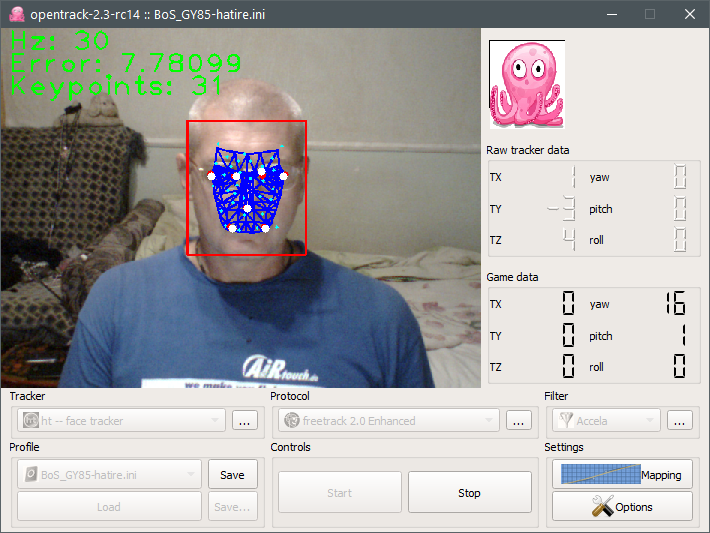Open the Tracker dropdown showing ht face tracker
This screenshot has height=533, width=710.
121,421
